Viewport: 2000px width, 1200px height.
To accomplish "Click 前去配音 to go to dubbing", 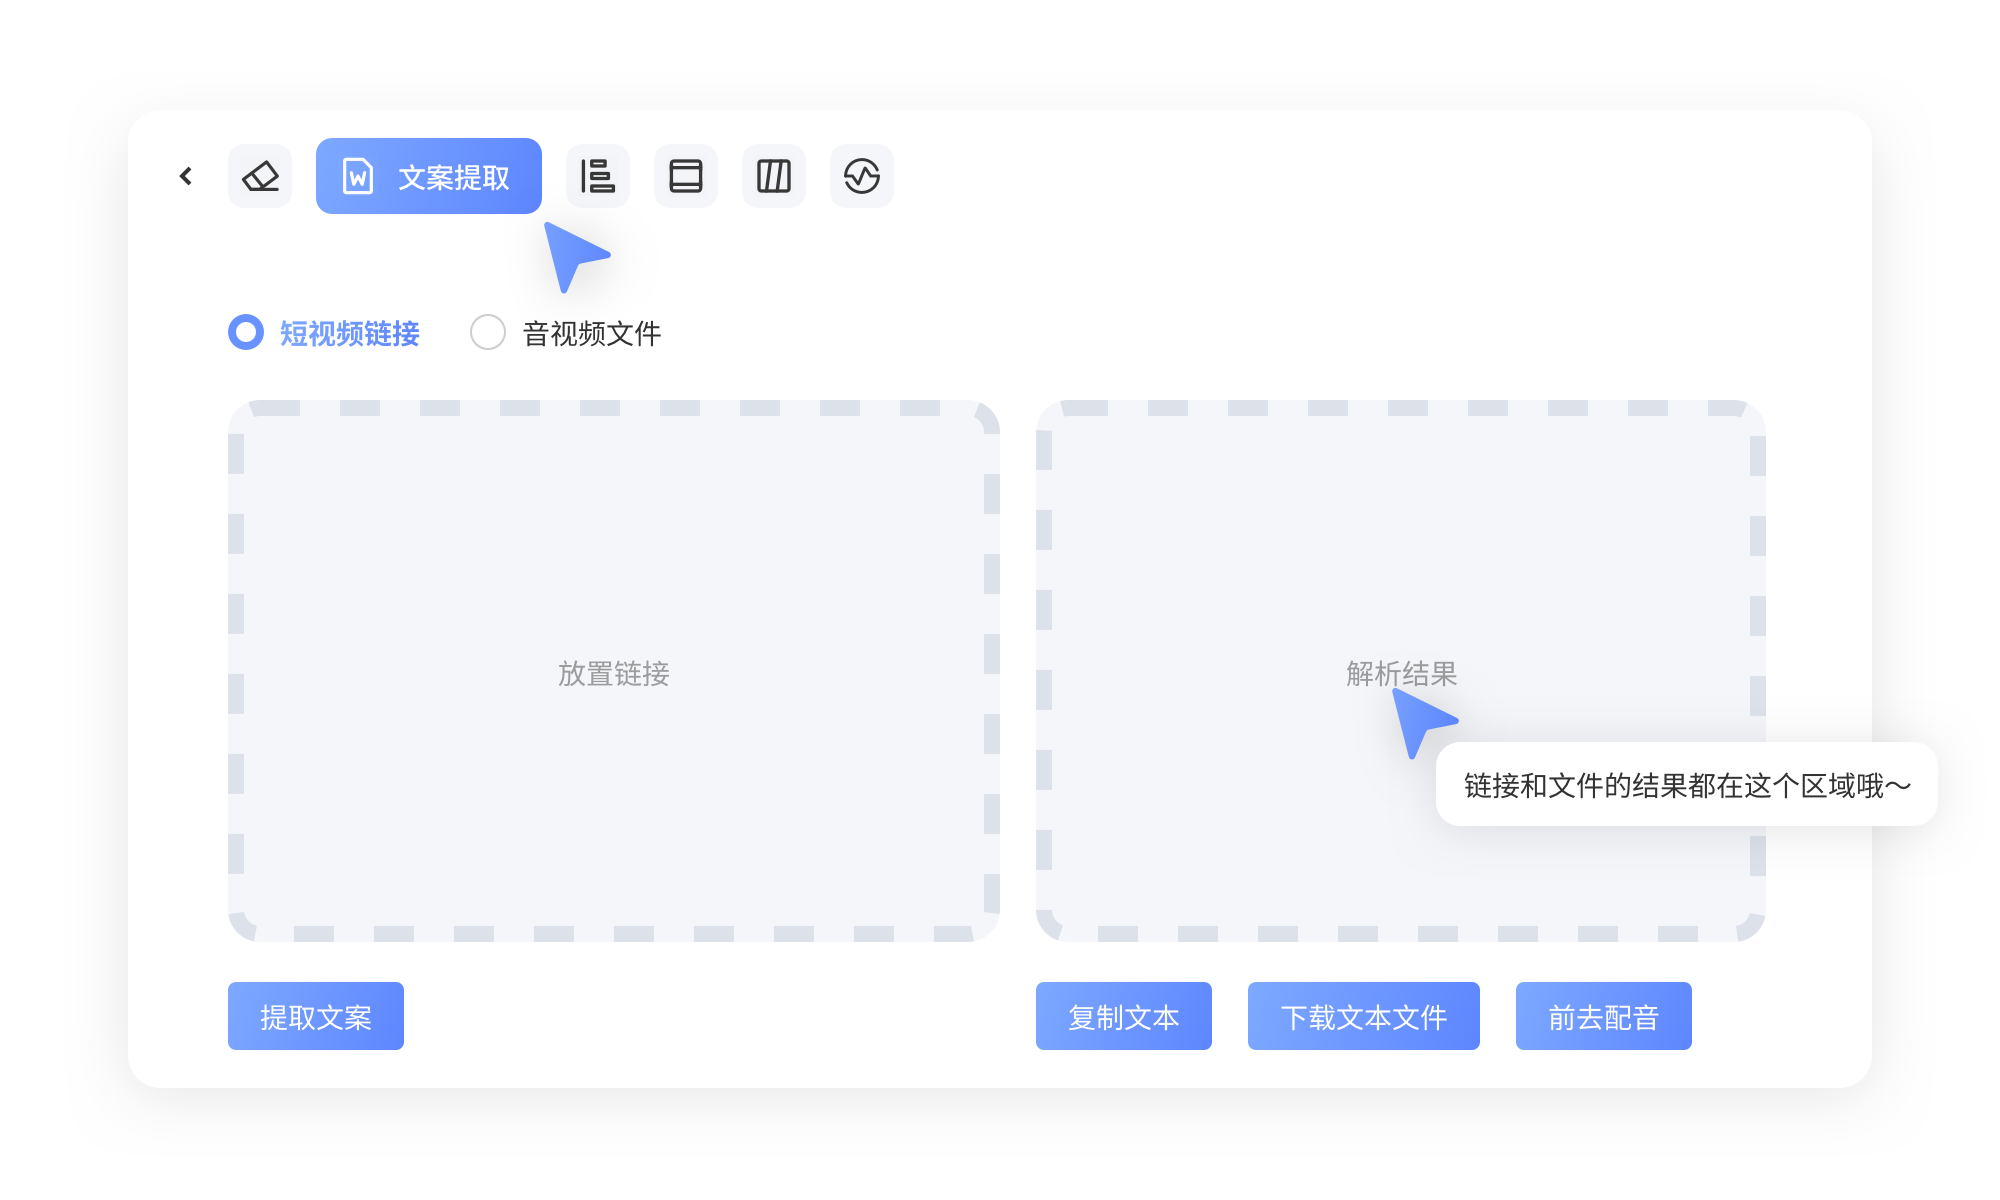I will [x=1603, y=1016].
